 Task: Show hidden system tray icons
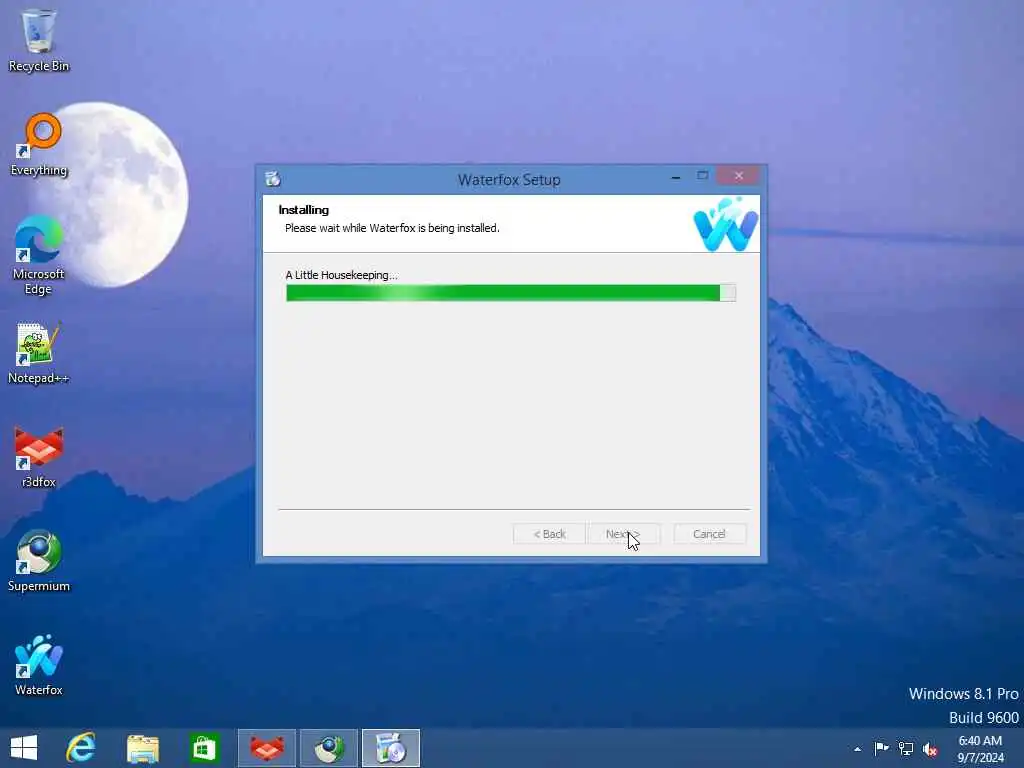[x=857, y=749]
